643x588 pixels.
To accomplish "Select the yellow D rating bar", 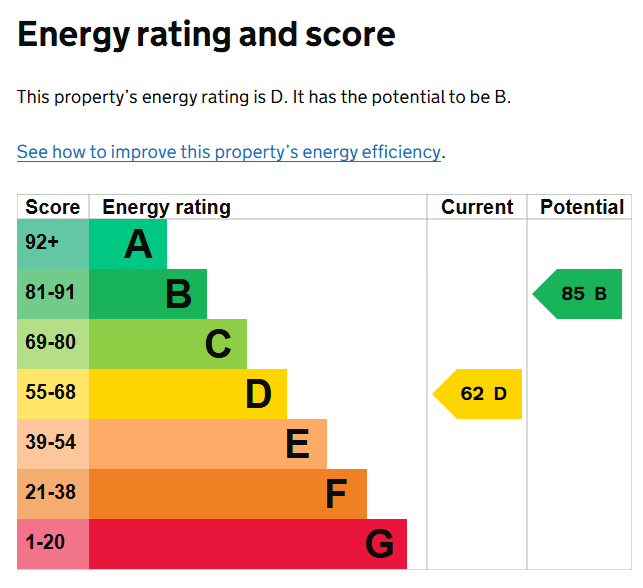I will [188, 394].
